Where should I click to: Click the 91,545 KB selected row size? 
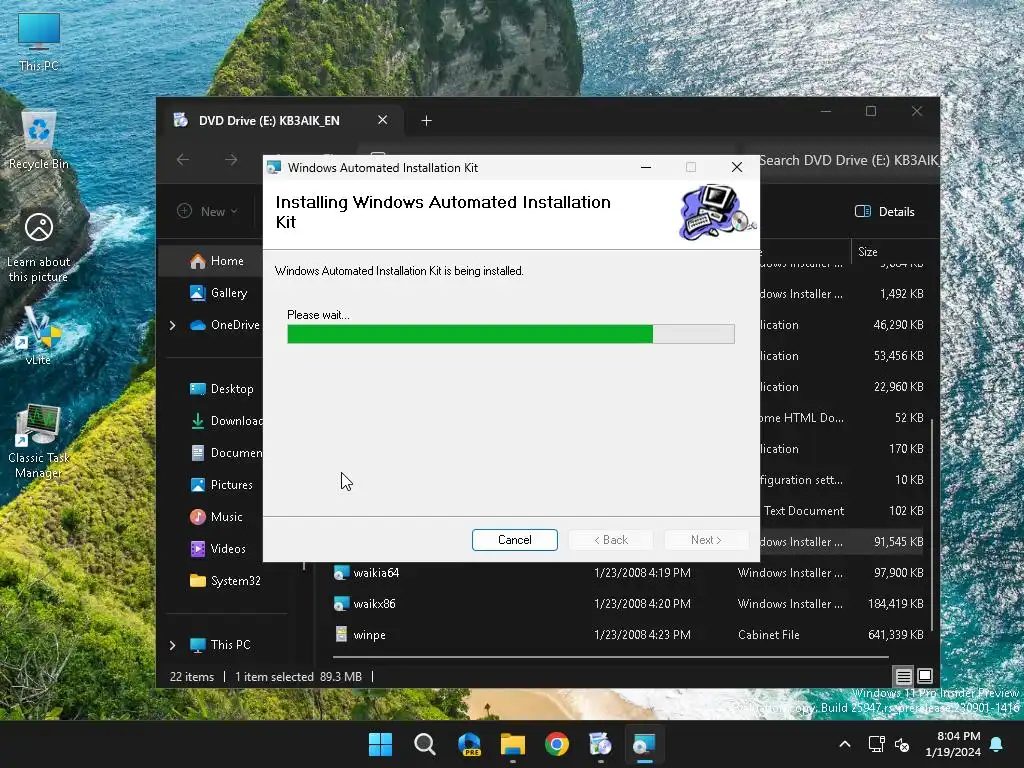pos(899,542)
